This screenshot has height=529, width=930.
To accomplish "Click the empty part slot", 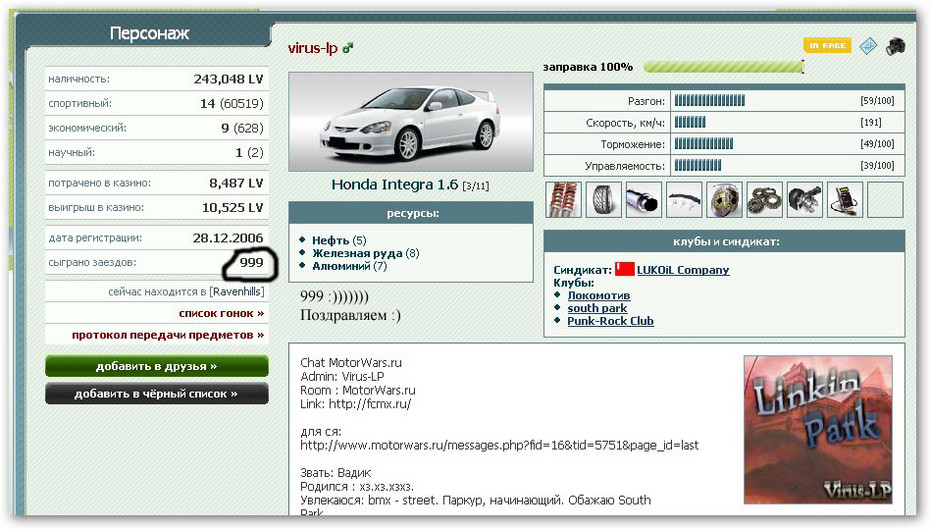I will [x=886, y=200].
